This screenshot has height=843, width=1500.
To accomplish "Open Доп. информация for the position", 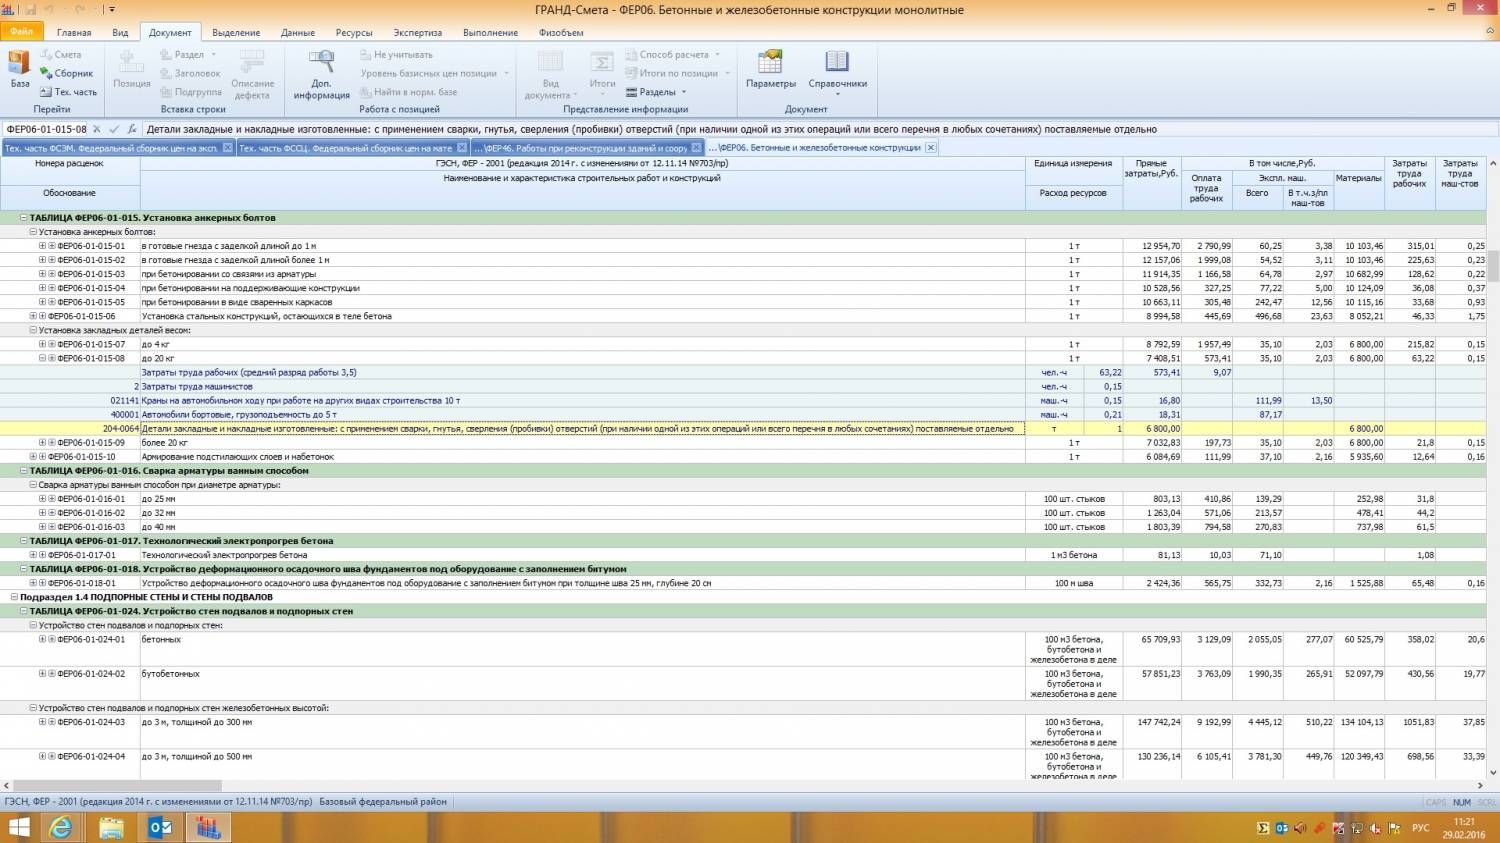I will pos(321,74).
